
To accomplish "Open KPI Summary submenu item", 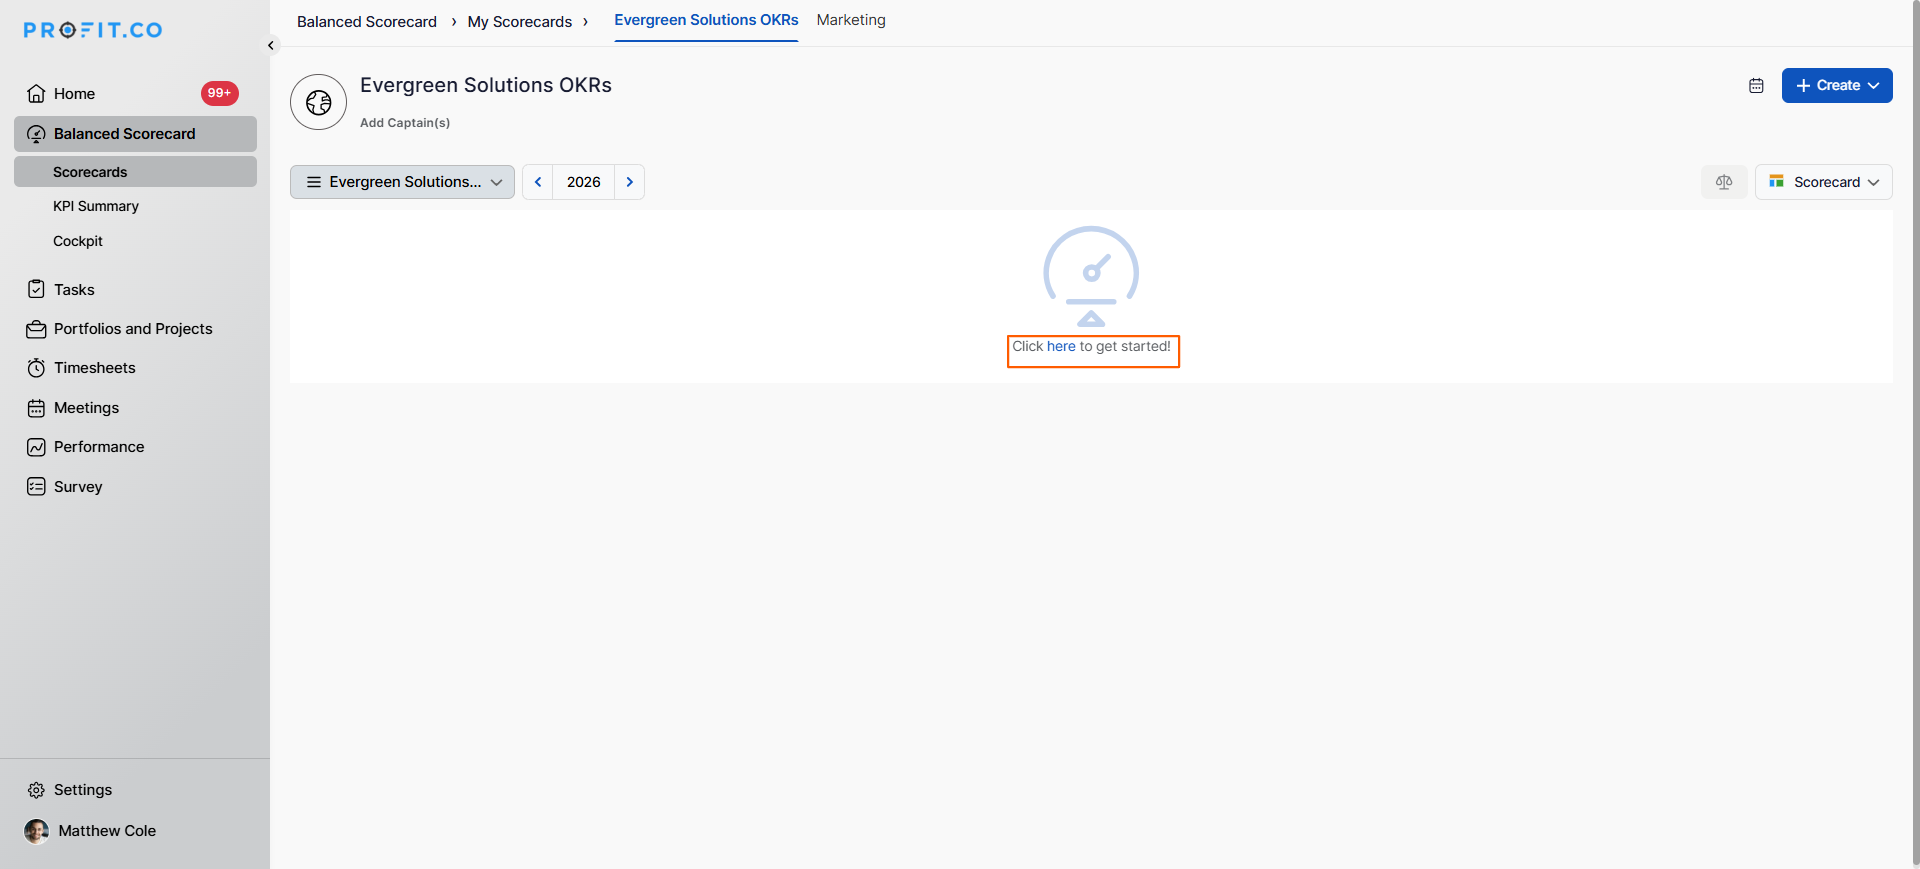I will tap(96, 206).
